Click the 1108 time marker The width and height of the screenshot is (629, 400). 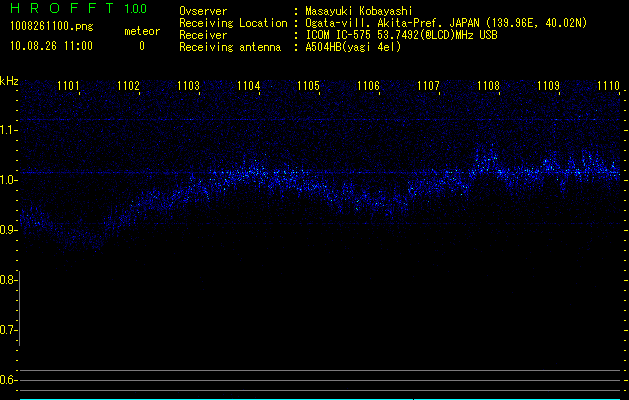488,86
